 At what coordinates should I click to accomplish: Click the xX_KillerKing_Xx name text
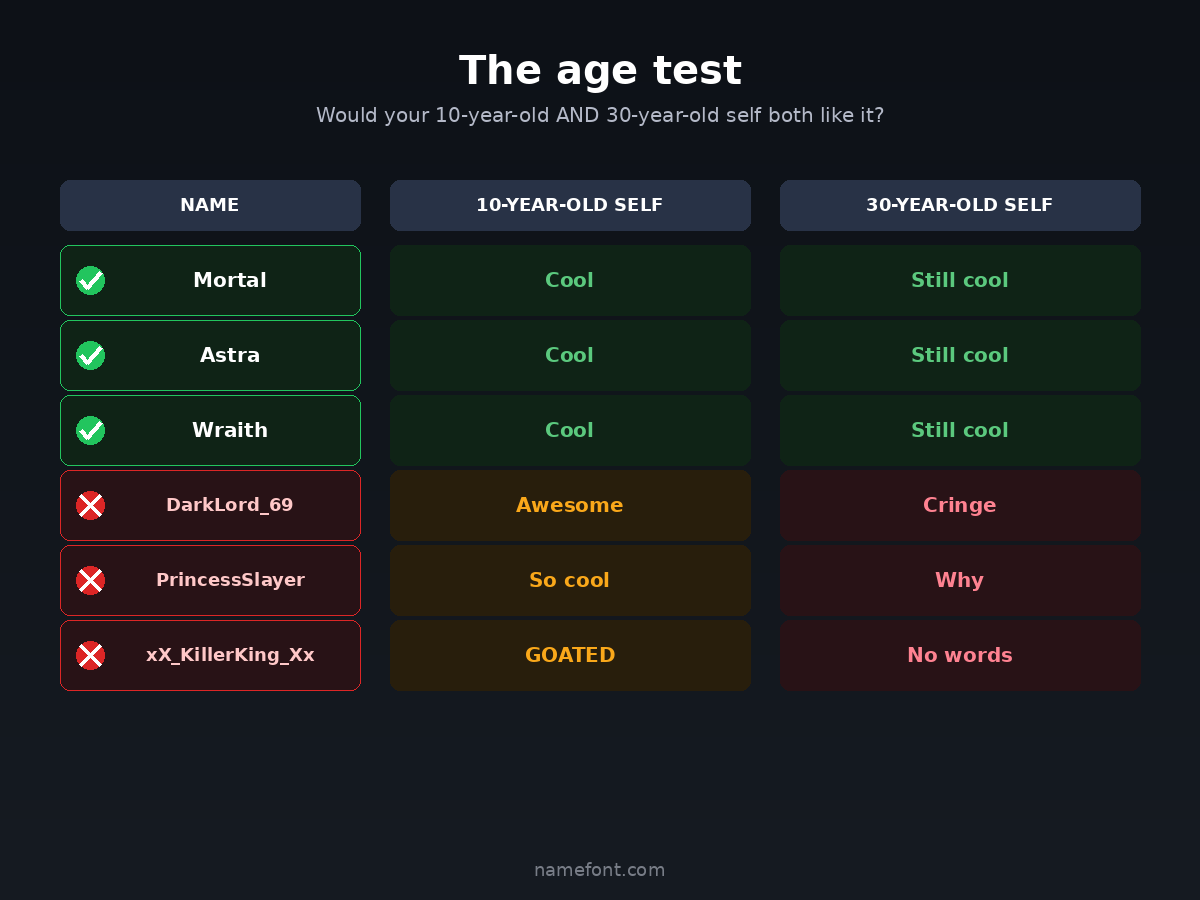click(x=230, y=656)
